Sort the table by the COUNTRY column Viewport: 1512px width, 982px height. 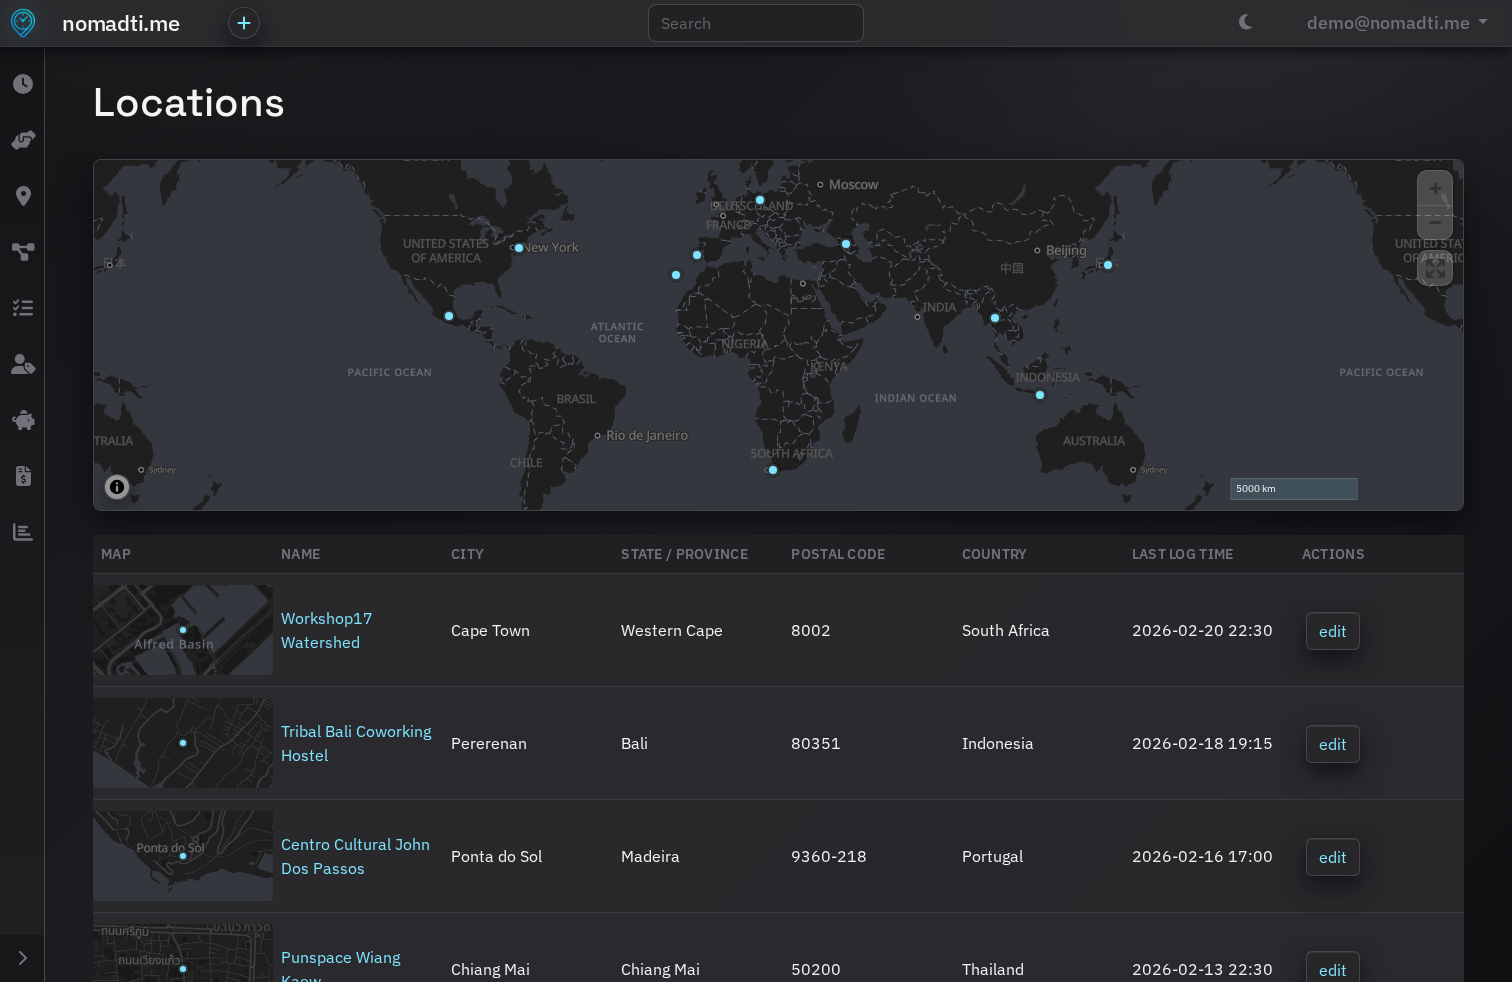(x=994, y=554)
